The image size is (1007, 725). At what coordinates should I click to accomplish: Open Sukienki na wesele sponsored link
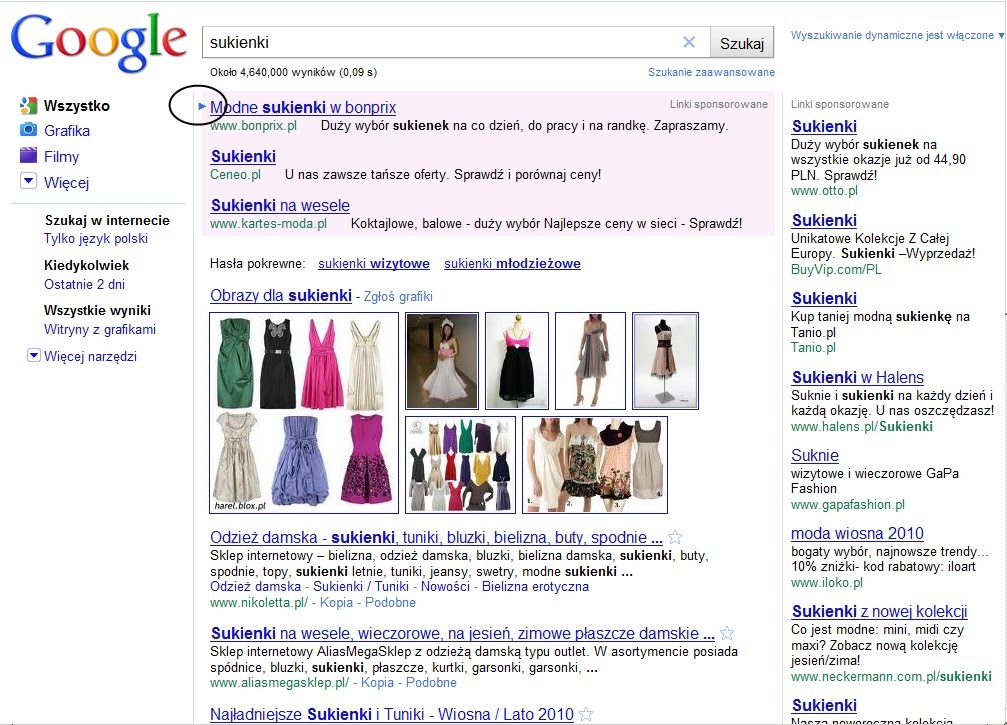click(x=280, y=205)
